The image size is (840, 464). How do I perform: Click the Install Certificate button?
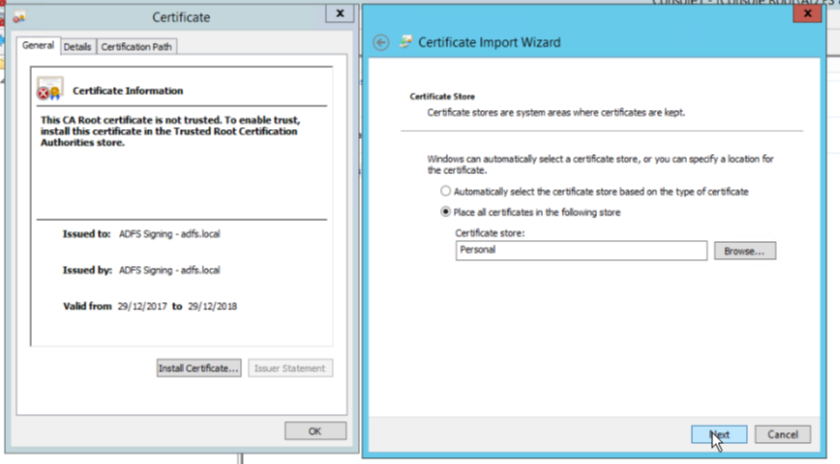199,368
